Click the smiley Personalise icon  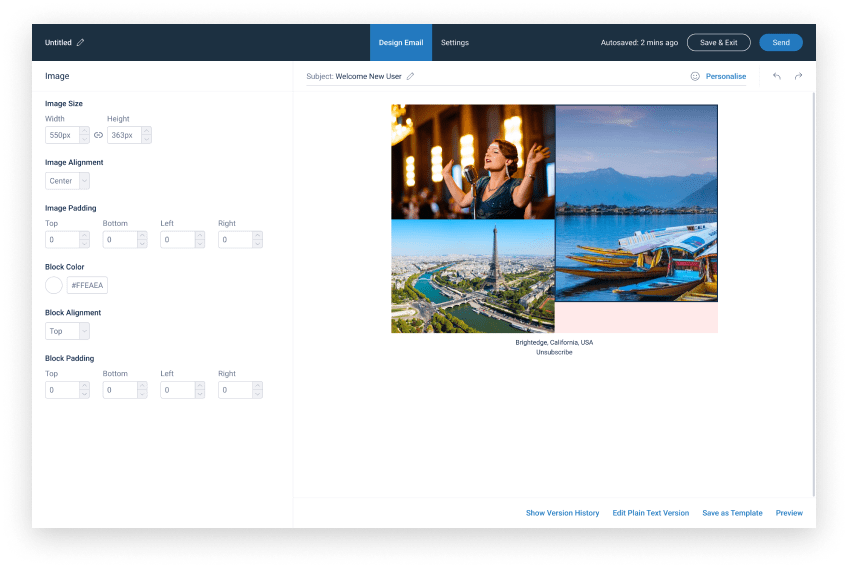pos(695,76)
